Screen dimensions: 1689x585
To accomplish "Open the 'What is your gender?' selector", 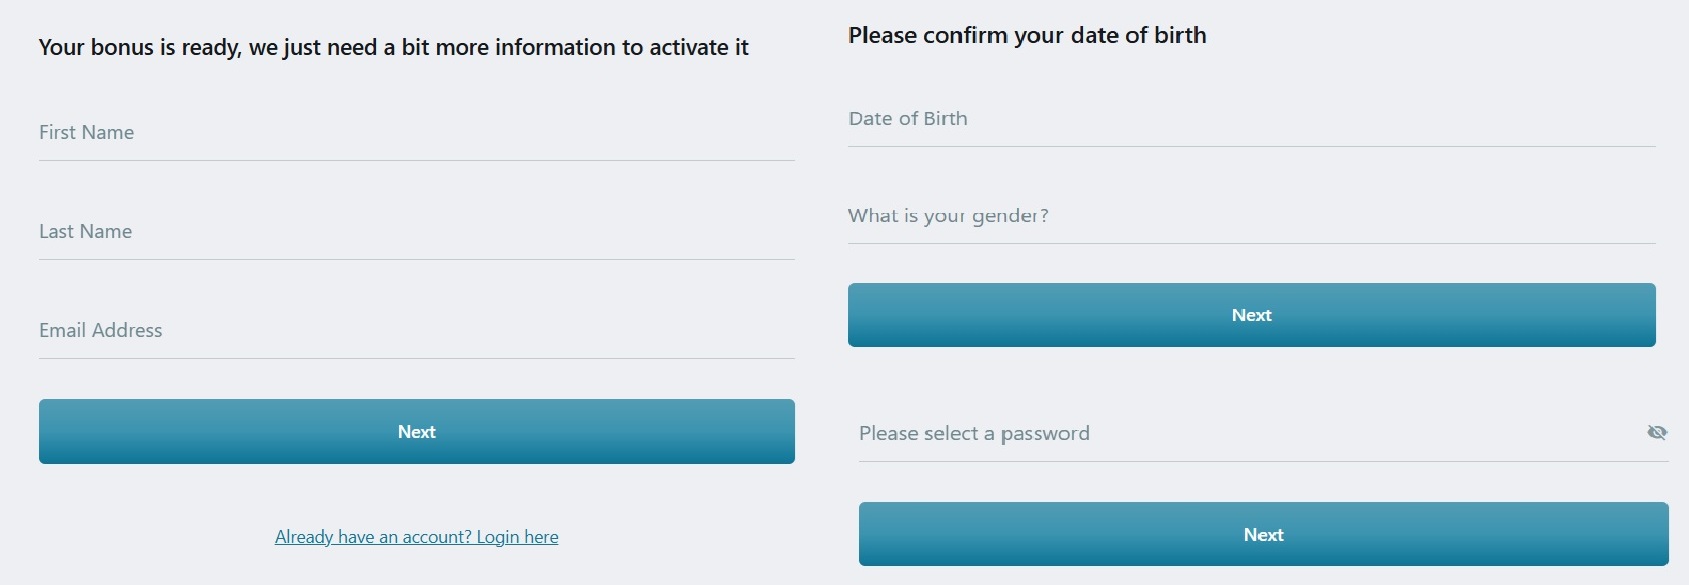I will click(x=1250, y=216).
